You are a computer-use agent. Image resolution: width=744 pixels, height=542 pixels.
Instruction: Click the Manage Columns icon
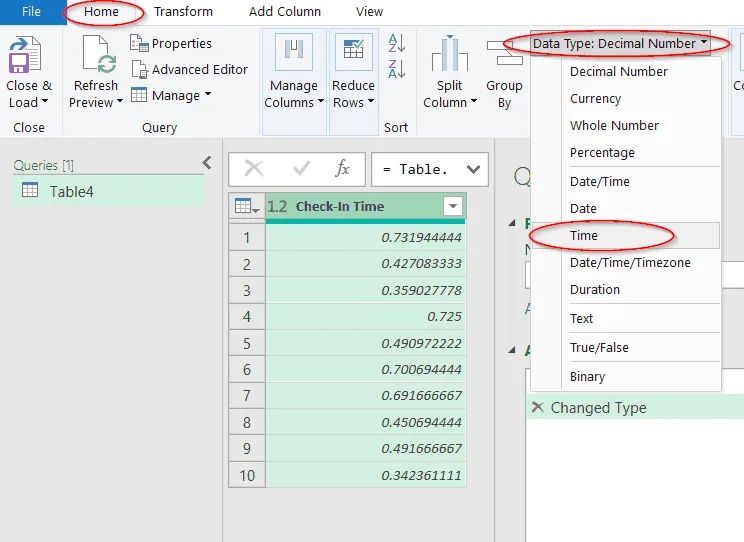coord(294,51)
